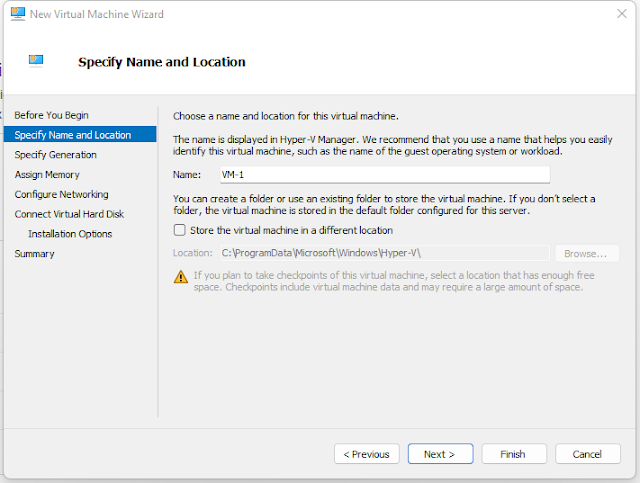Click the New Virtual Machine Wizard title text

click(x=97, y=14)
